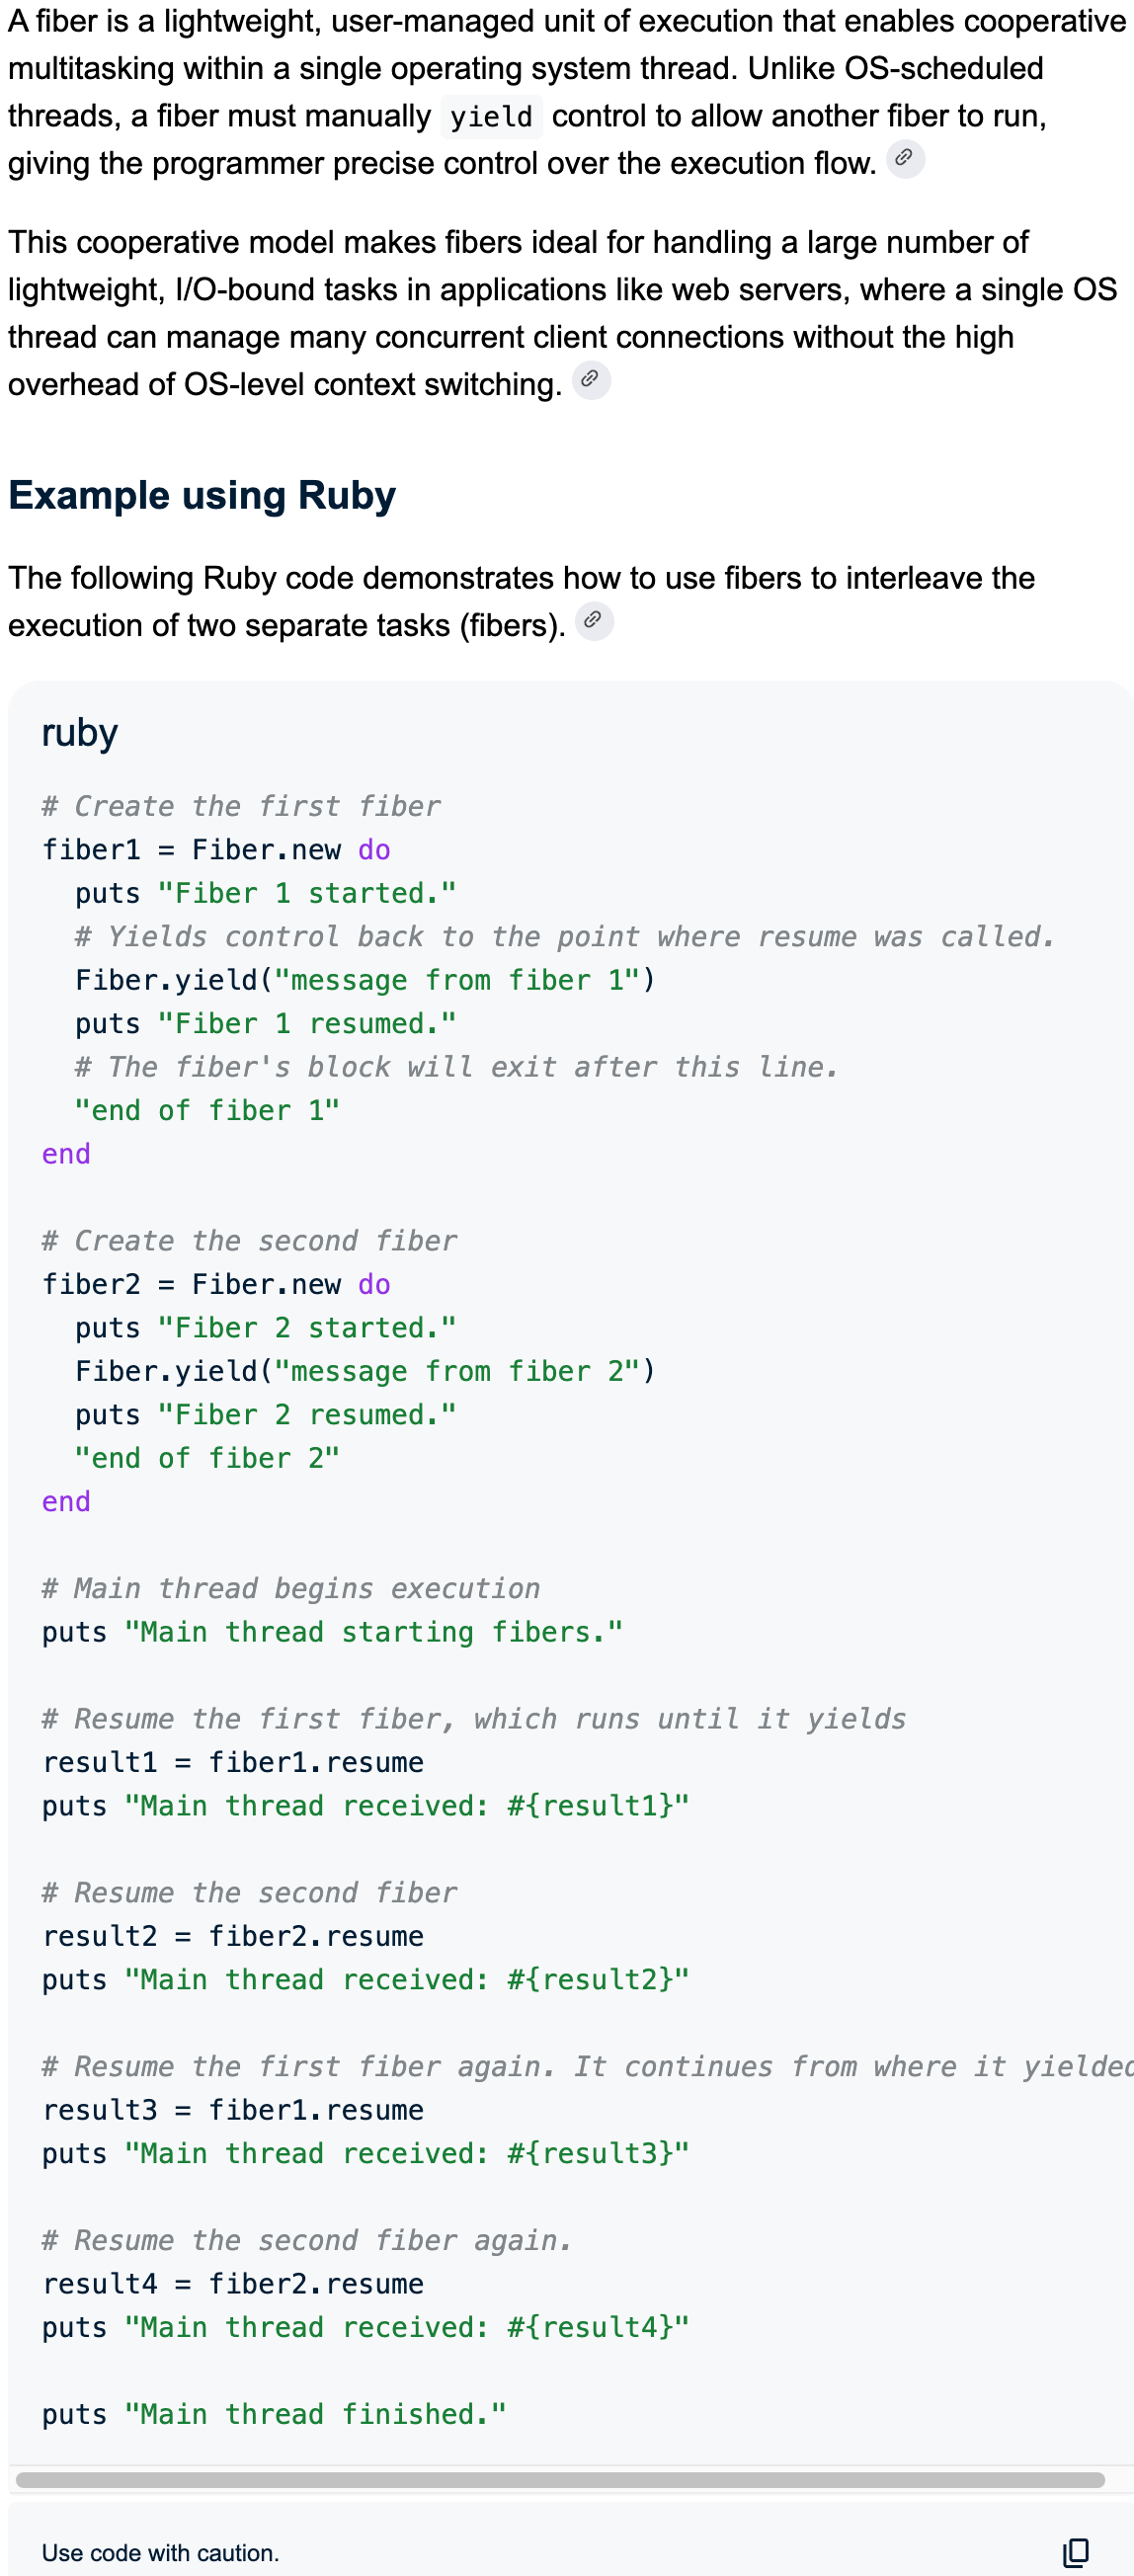1134x2576 pixels.
Task: Open the citation link after "context switching."
Action: click(590, 379)
